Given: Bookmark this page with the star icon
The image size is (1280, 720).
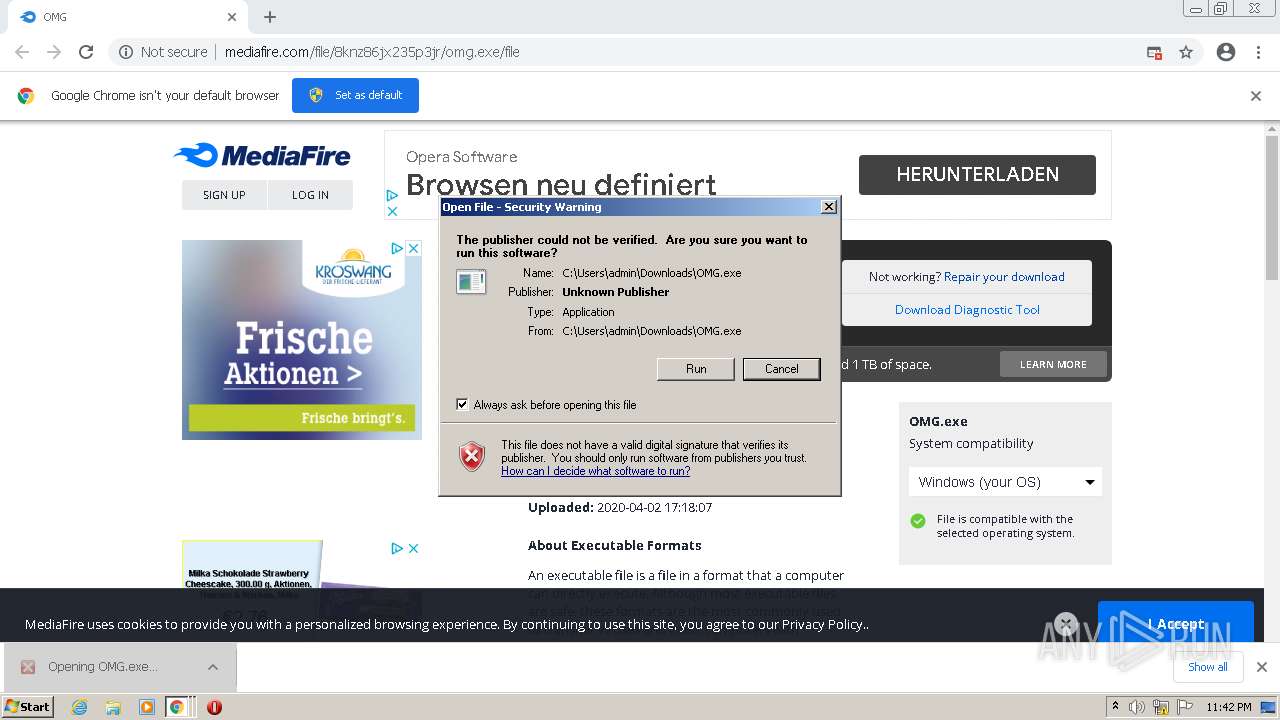Looking at the screenshot, I should click(x=1186, y=52).
